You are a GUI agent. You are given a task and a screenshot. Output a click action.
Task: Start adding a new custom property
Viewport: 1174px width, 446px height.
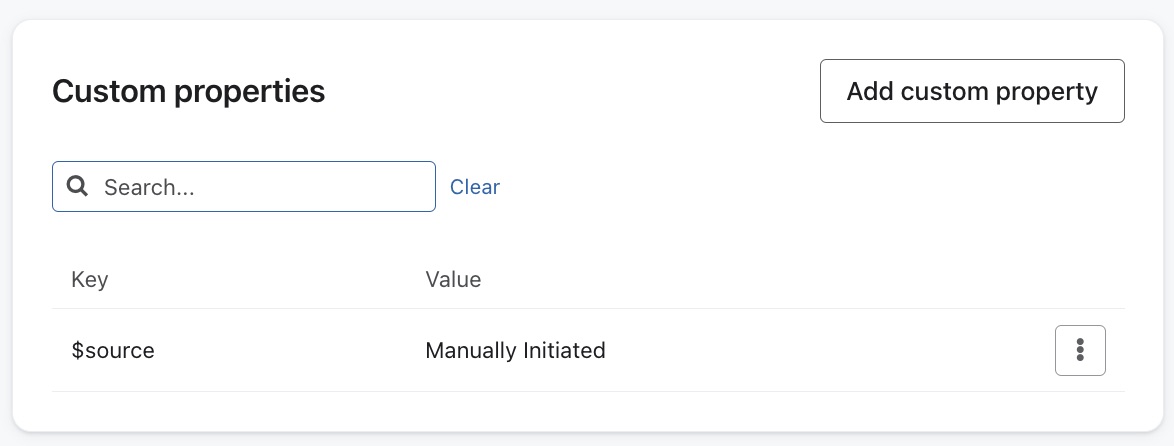pos(972,91)
